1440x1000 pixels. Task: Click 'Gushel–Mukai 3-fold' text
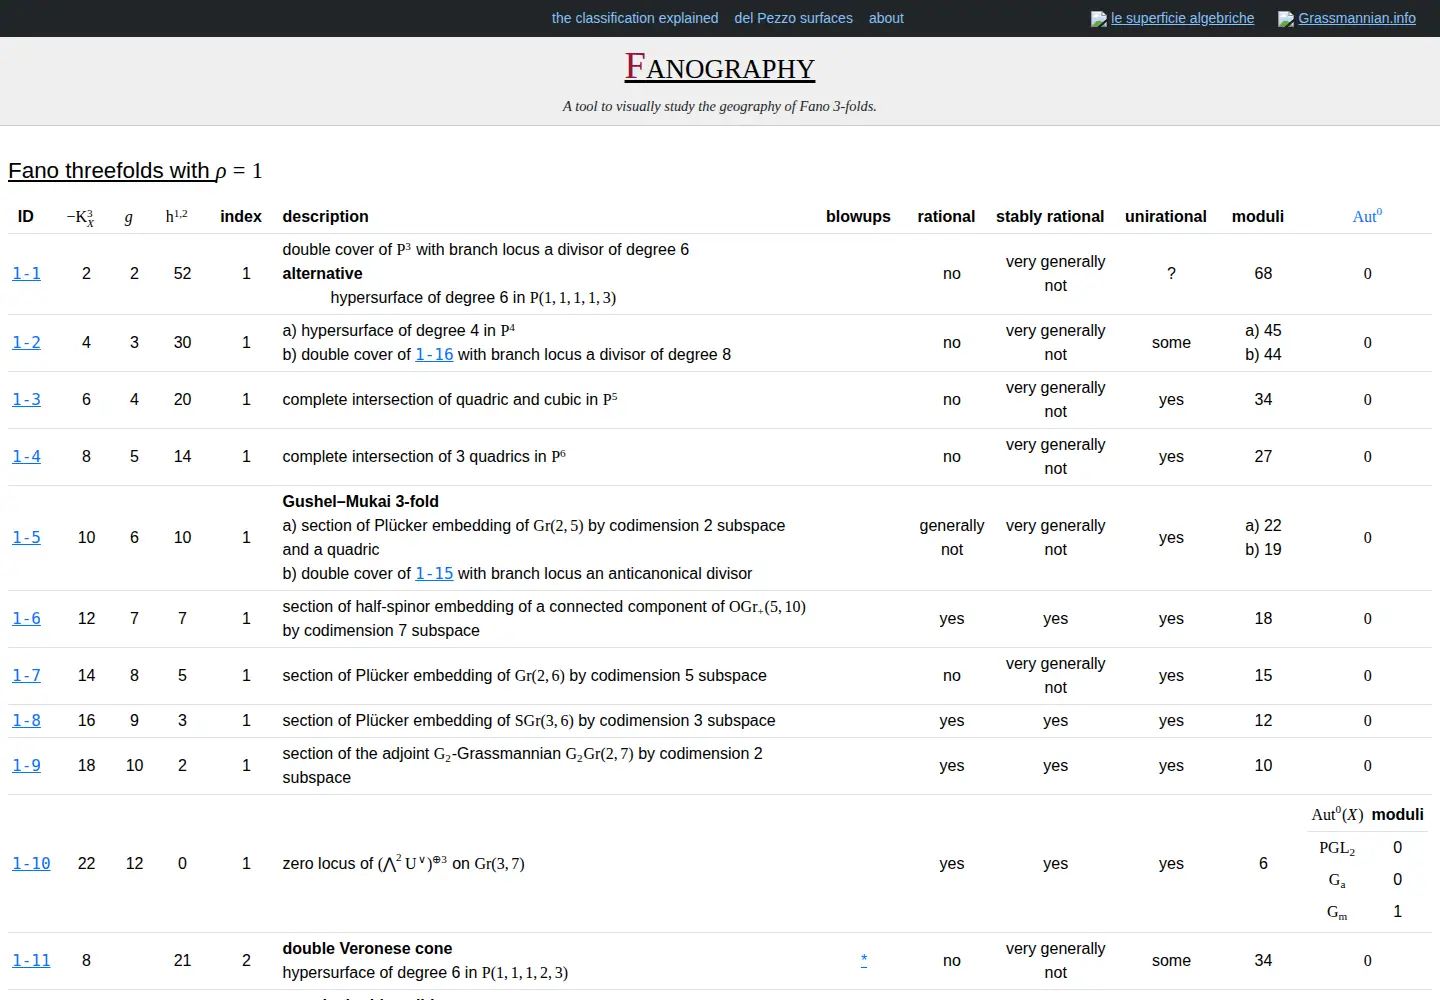(360, 501)
